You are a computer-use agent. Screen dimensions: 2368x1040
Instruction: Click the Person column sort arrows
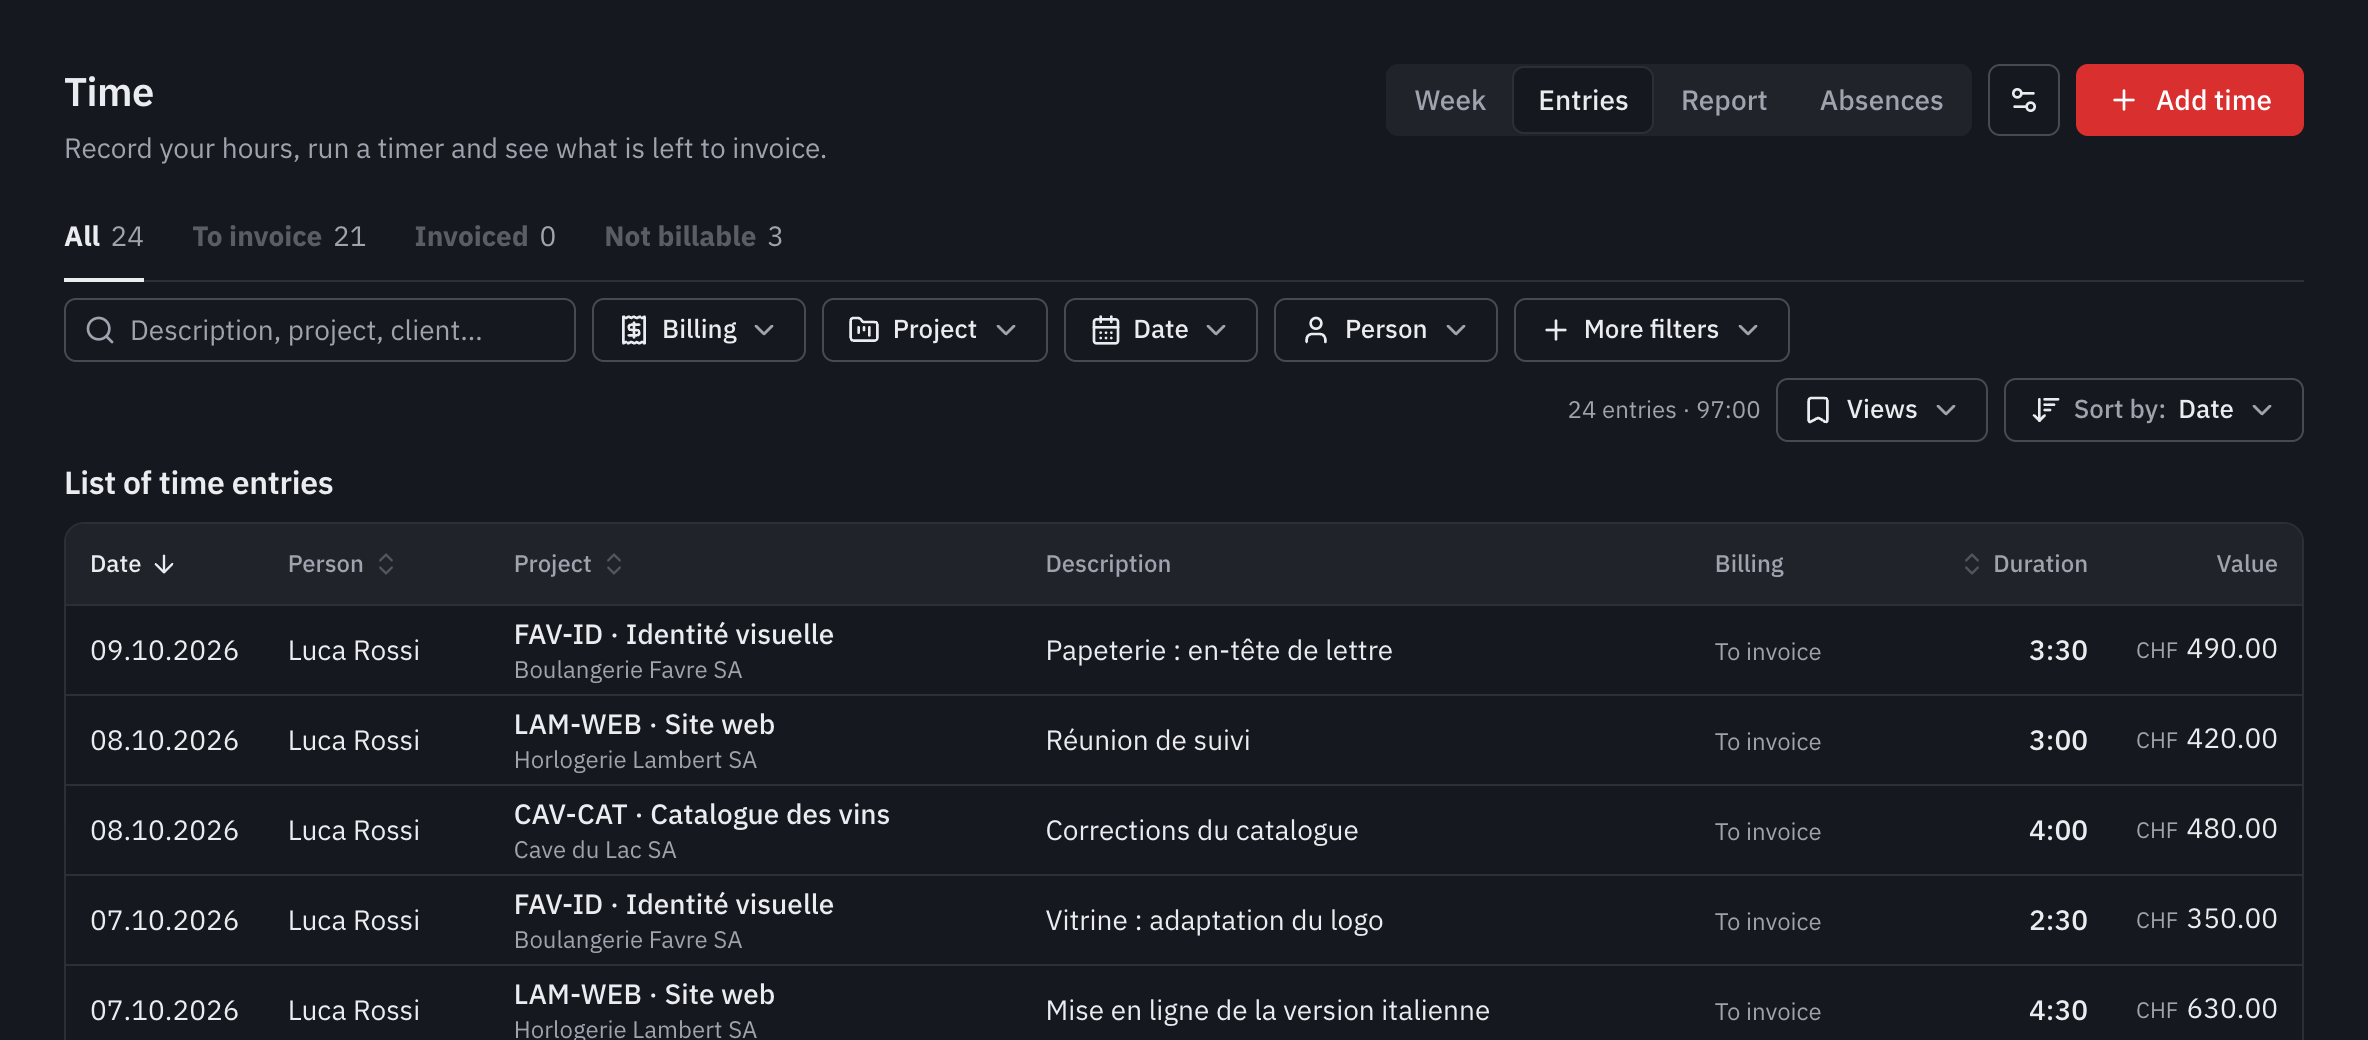[x=386, y=564]
